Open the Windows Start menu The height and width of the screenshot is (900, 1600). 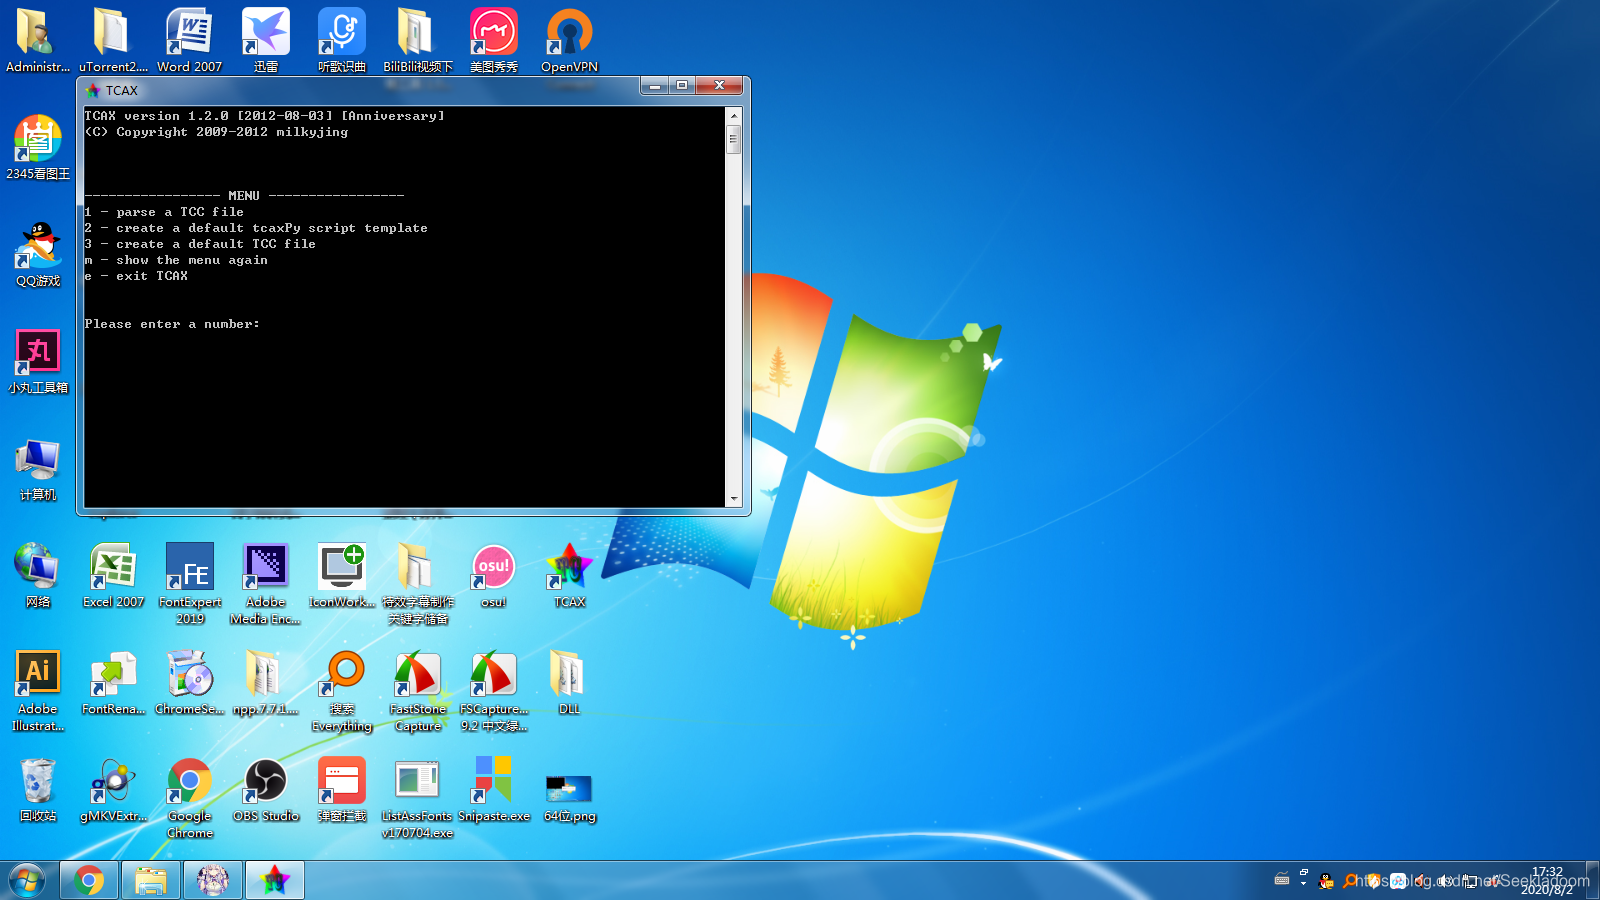27,881
